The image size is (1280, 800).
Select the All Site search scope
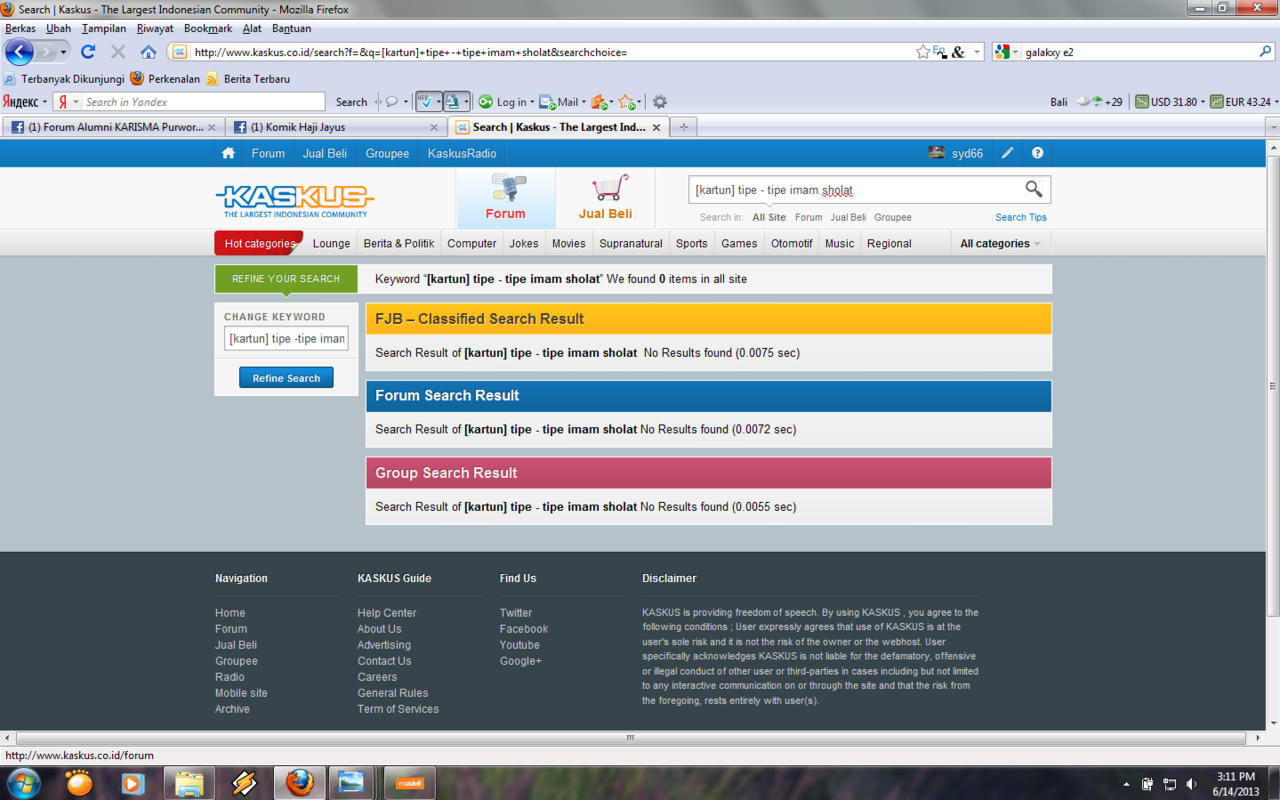pos(769,217)
